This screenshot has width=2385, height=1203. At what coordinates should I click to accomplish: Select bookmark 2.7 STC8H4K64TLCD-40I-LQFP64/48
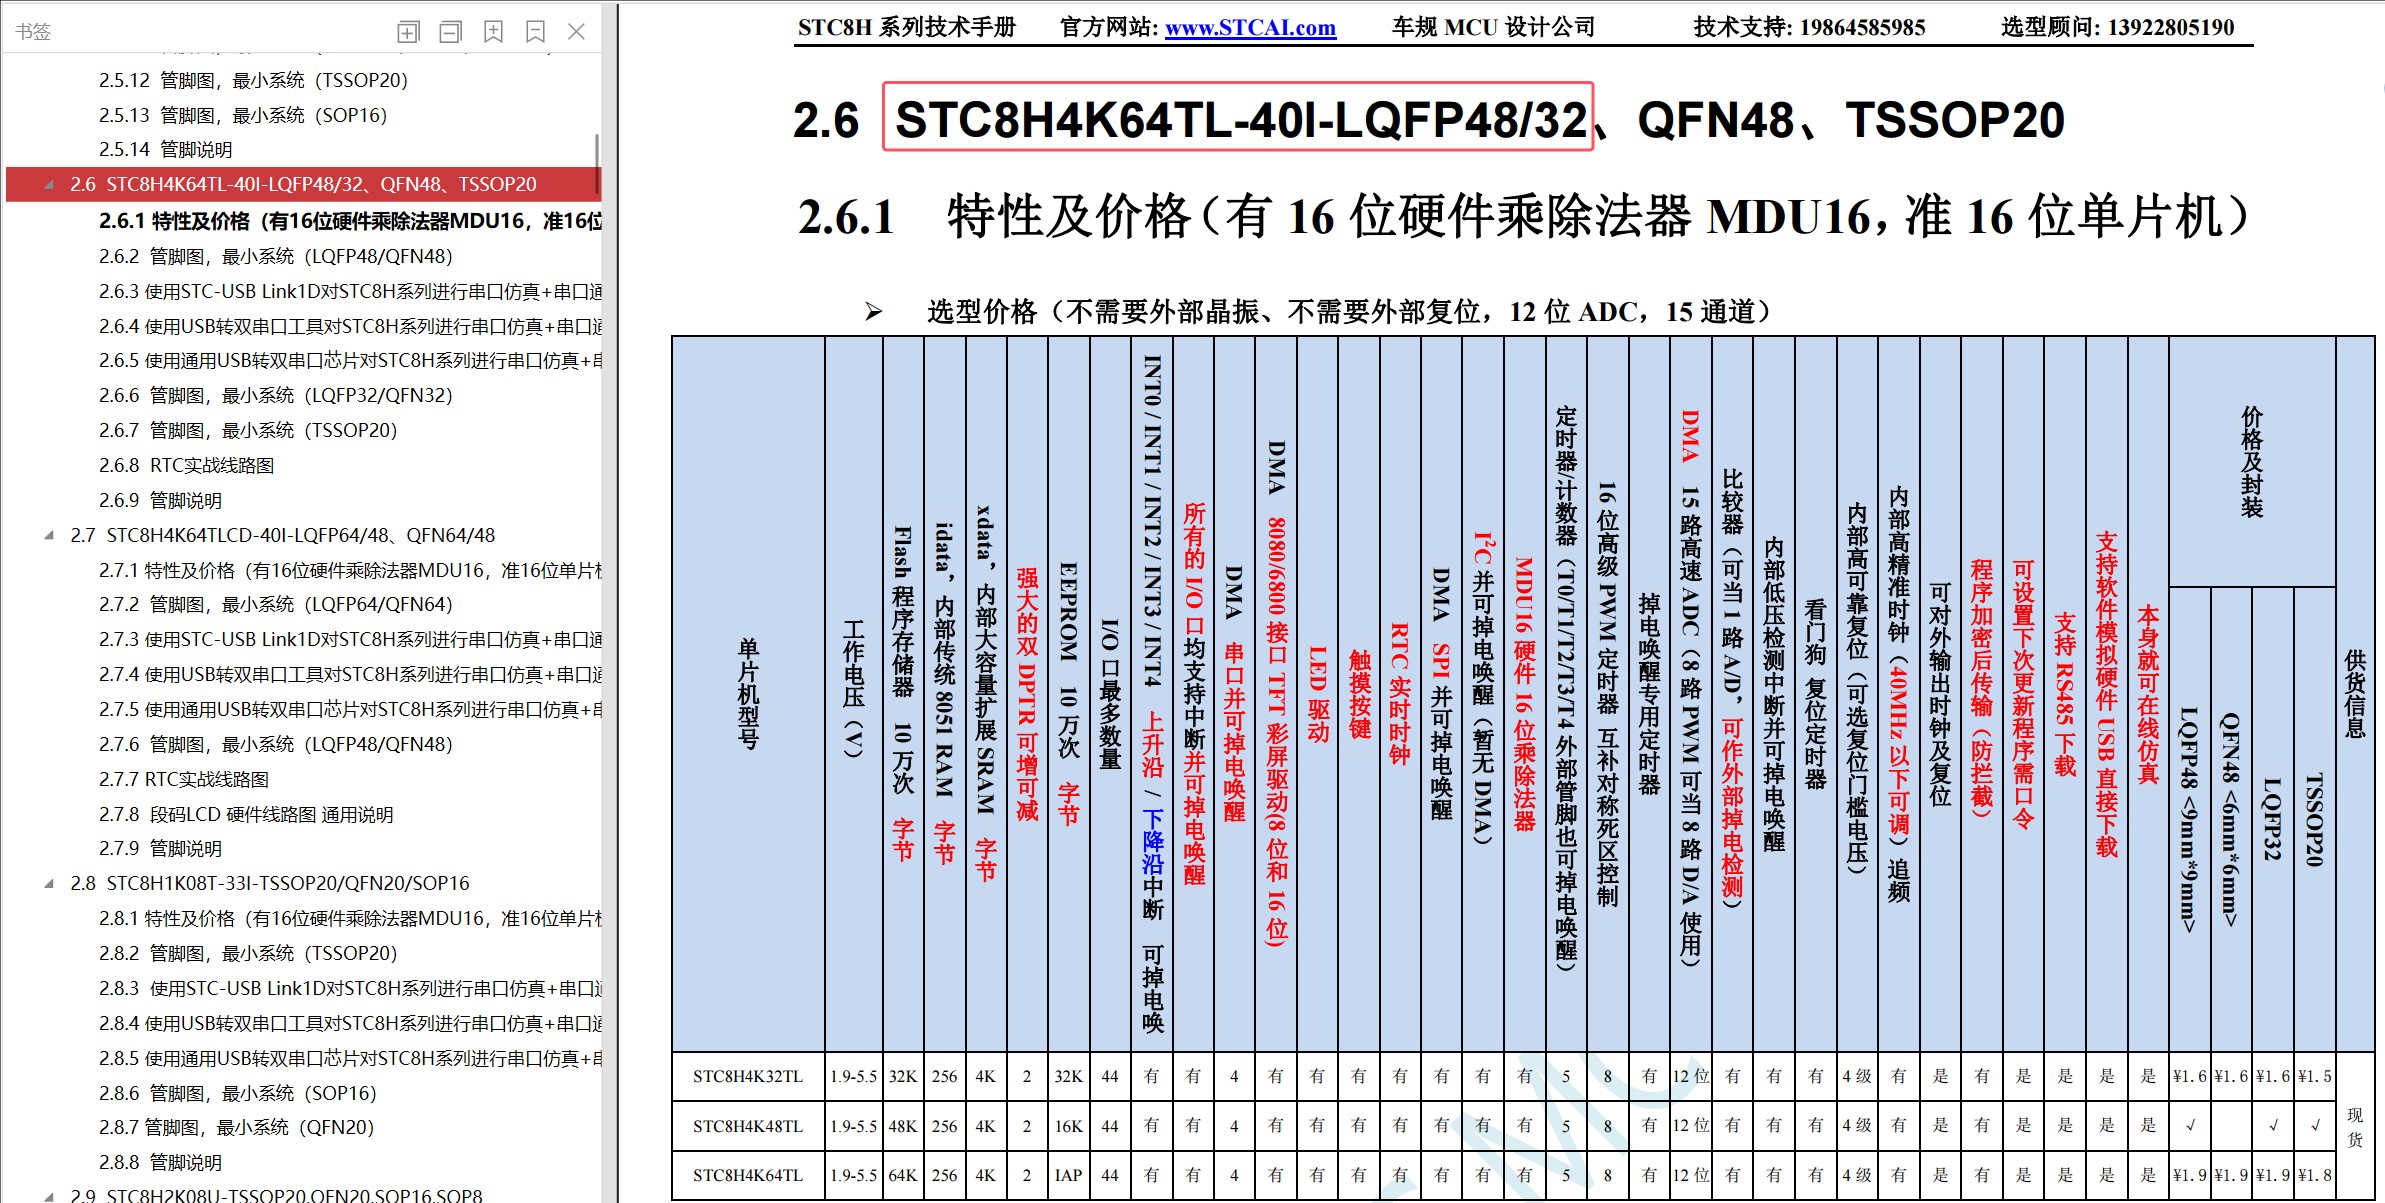[283, 536]
